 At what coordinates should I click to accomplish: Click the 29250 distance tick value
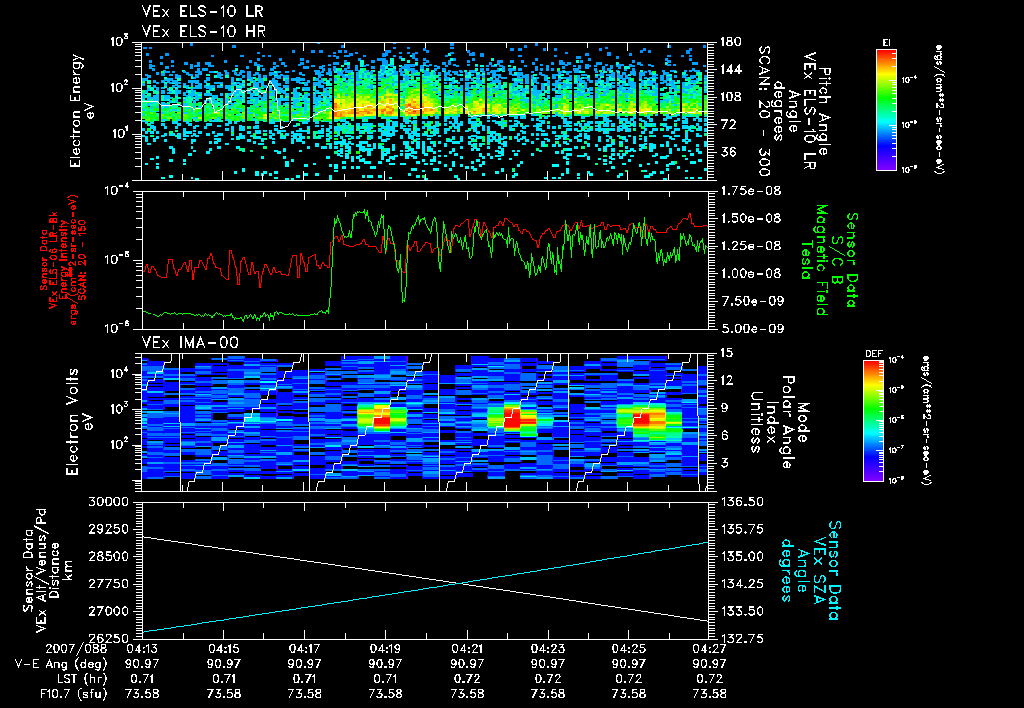(x=108, y=529)
